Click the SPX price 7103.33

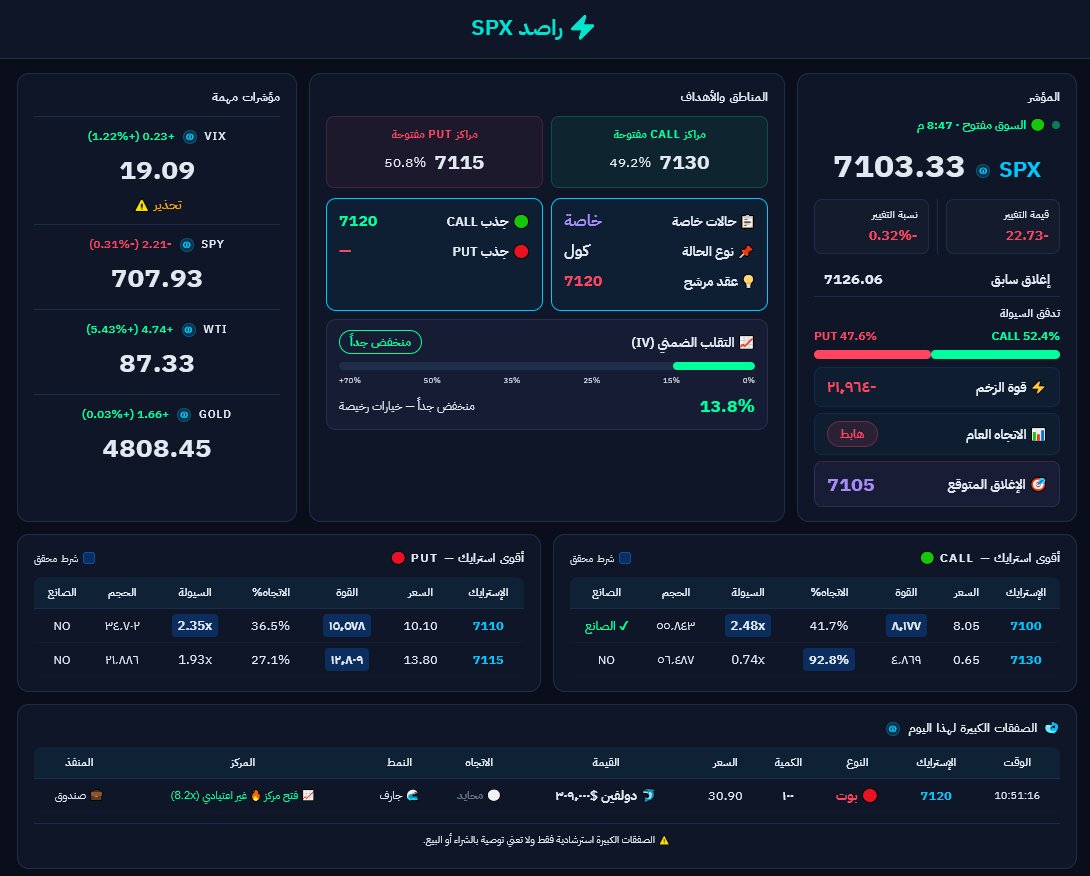[899, 168]
